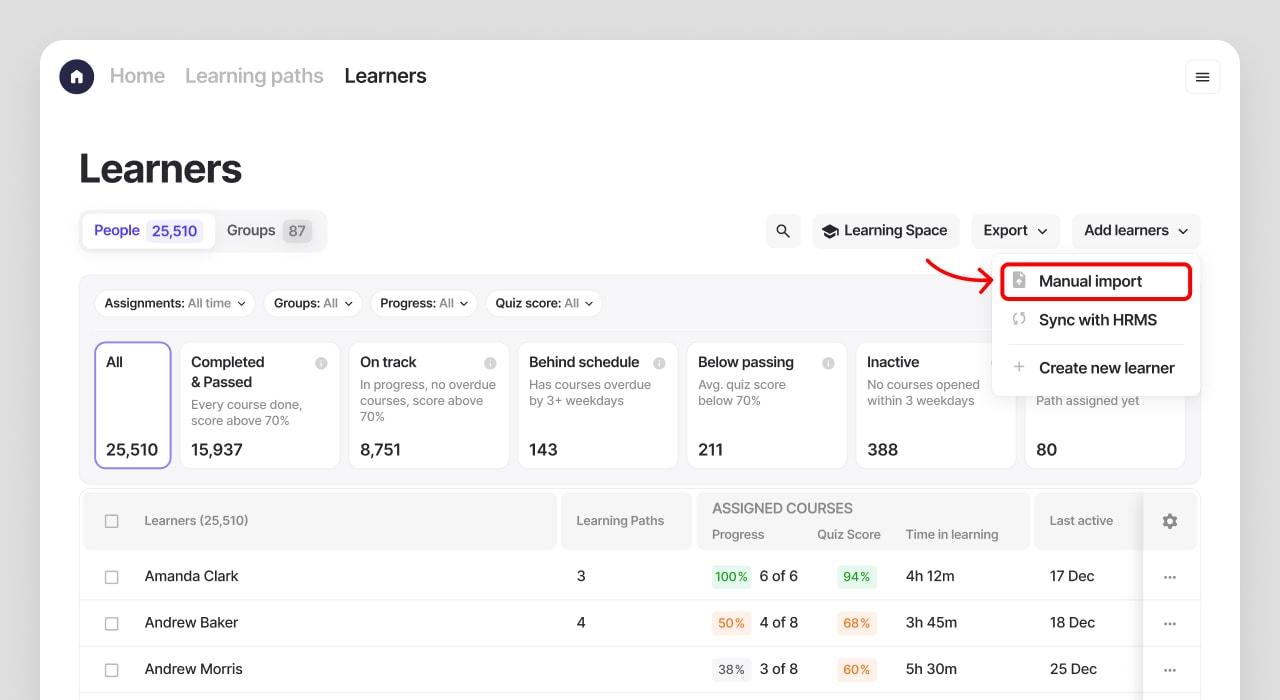
Task: Select the All learners card
Action: (x=133, y=405)
